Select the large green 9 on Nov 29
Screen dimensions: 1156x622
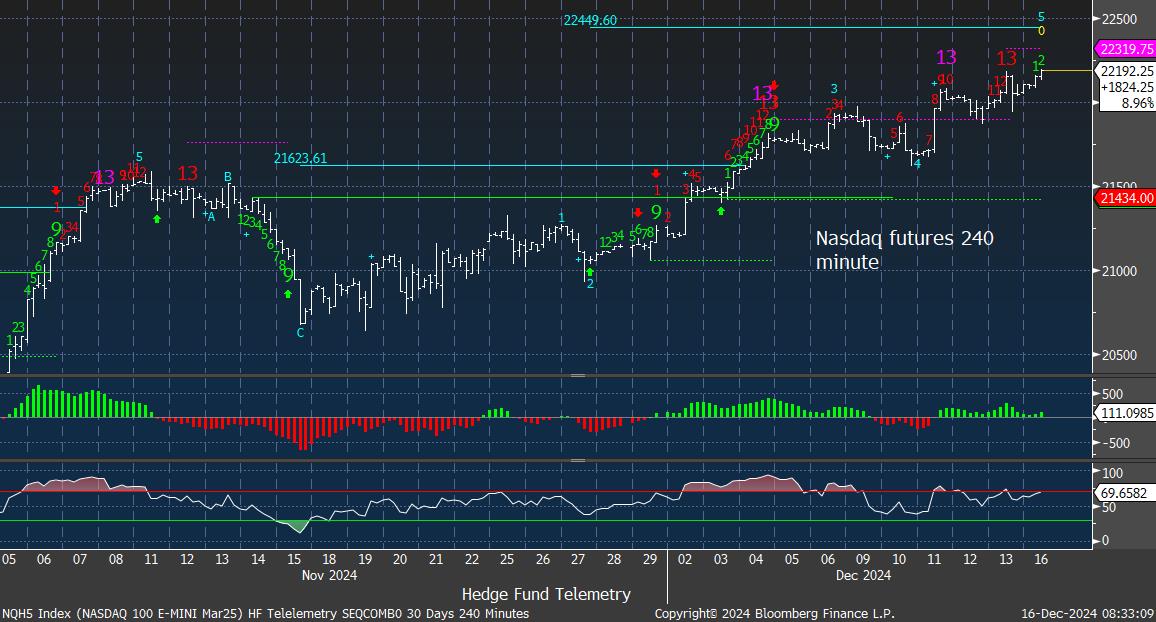(656, 212)
